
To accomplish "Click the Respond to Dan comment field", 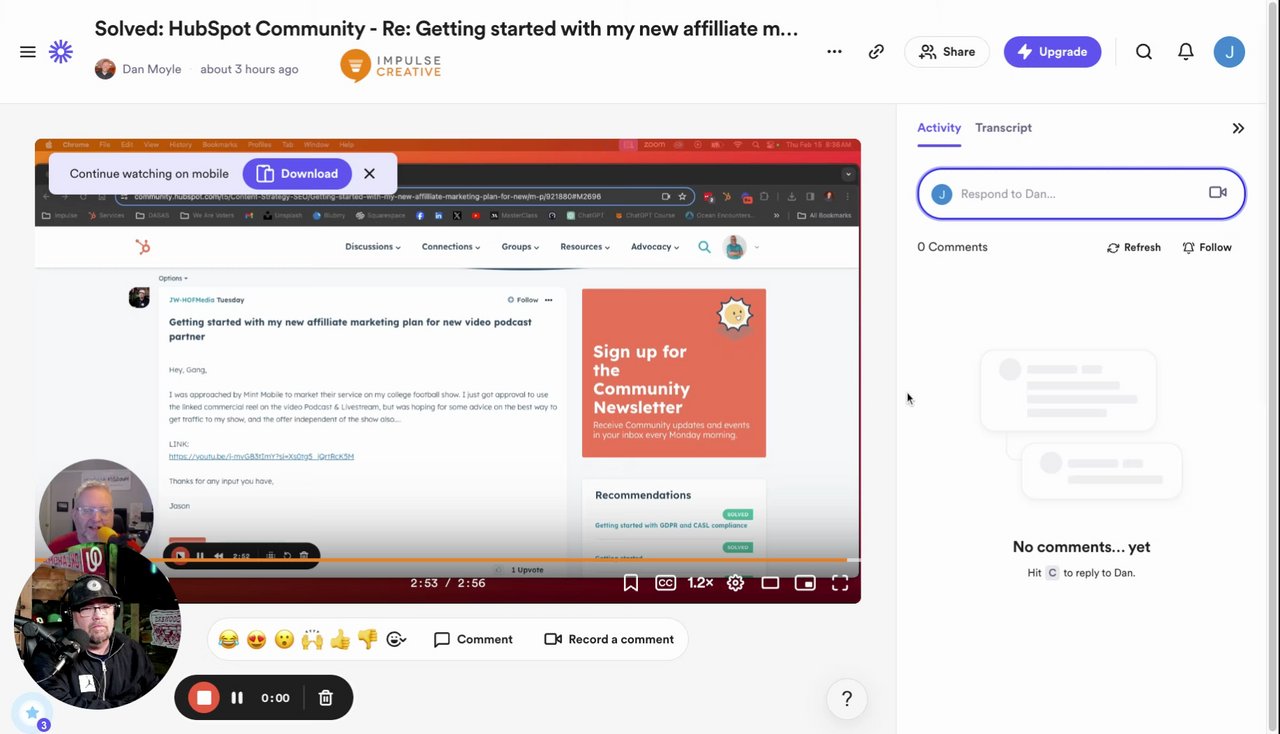I will 1081,193.
